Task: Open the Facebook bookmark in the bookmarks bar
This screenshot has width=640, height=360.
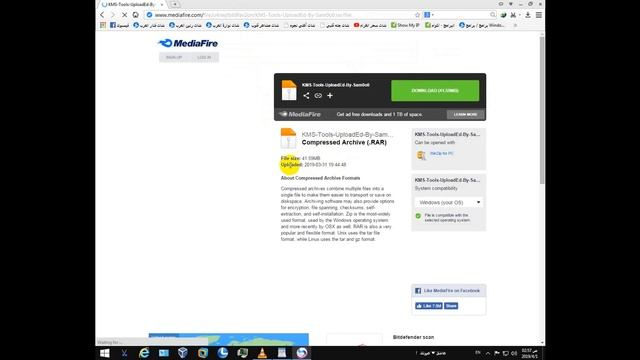Action: coord(120,25)
